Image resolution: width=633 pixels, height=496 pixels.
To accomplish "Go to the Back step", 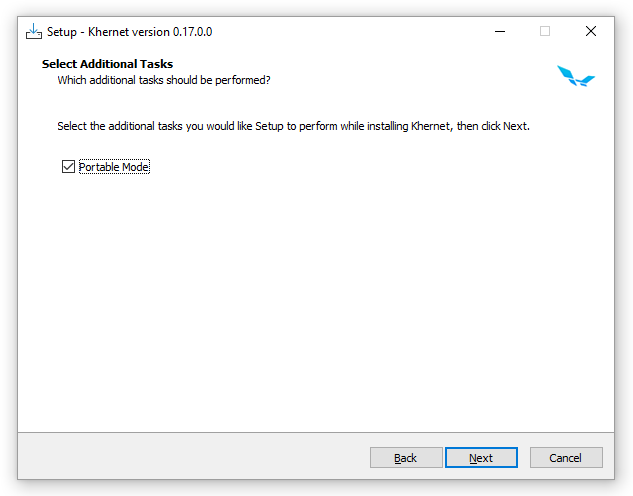I will click(x=405, y=458).
